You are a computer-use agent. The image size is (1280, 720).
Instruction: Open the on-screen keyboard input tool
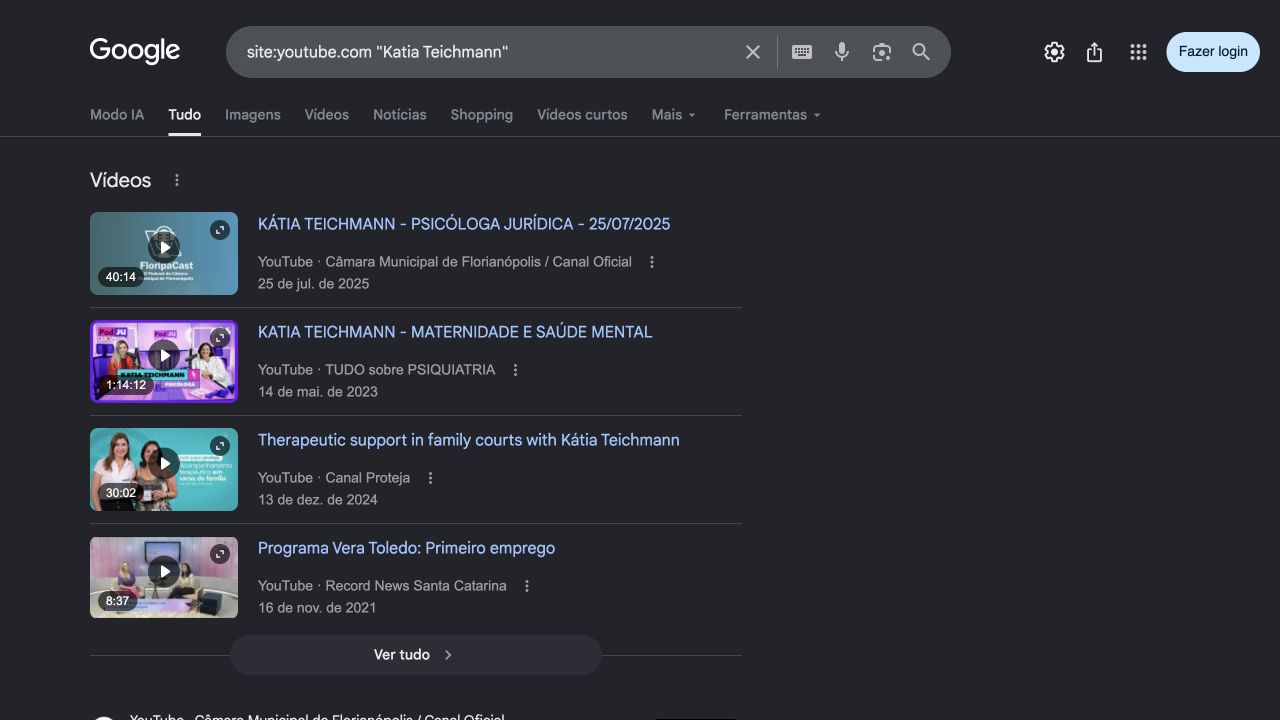(802, 52)
